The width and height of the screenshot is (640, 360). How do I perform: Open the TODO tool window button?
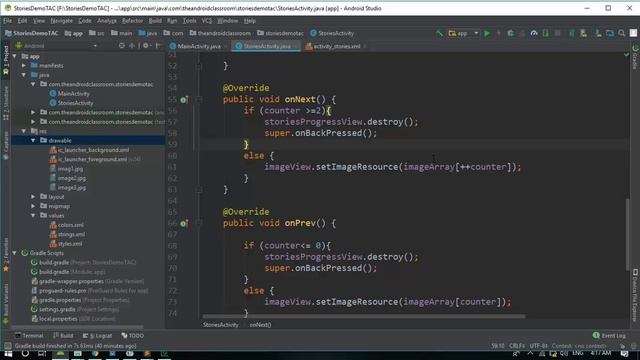[x=133, y=336]
